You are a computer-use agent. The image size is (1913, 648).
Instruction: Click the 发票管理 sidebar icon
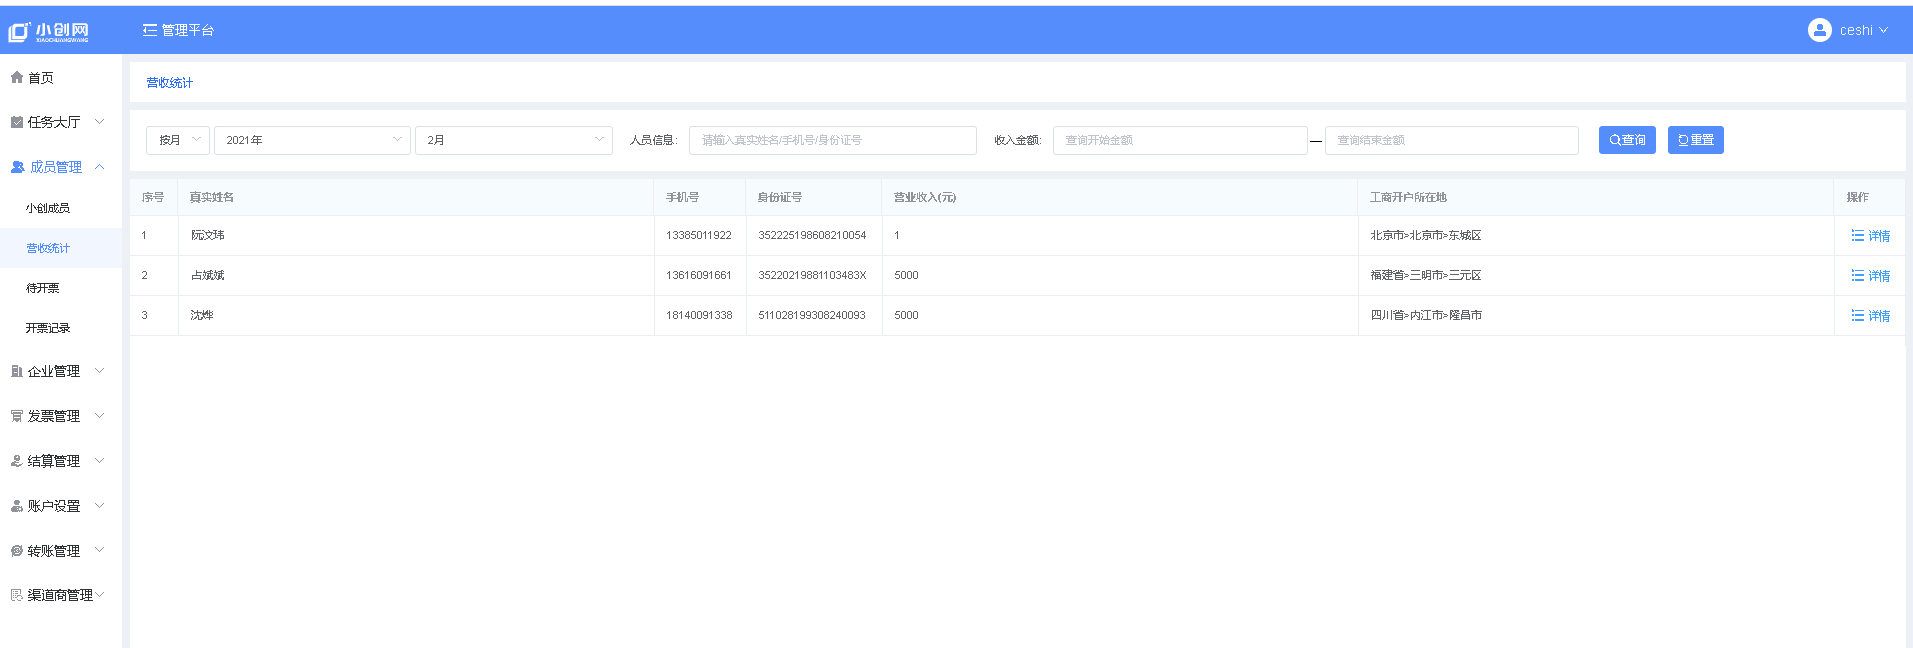tap(17, 416)
